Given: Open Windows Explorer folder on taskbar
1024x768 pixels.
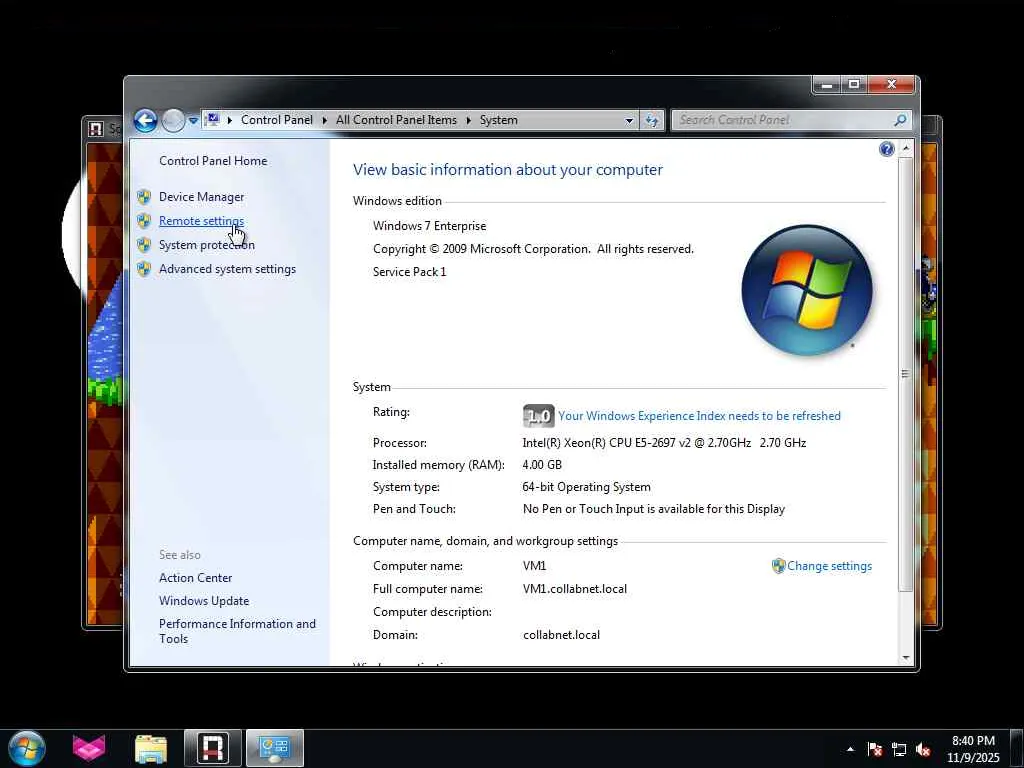Looking at the screenshot, I should coord(151,748).
